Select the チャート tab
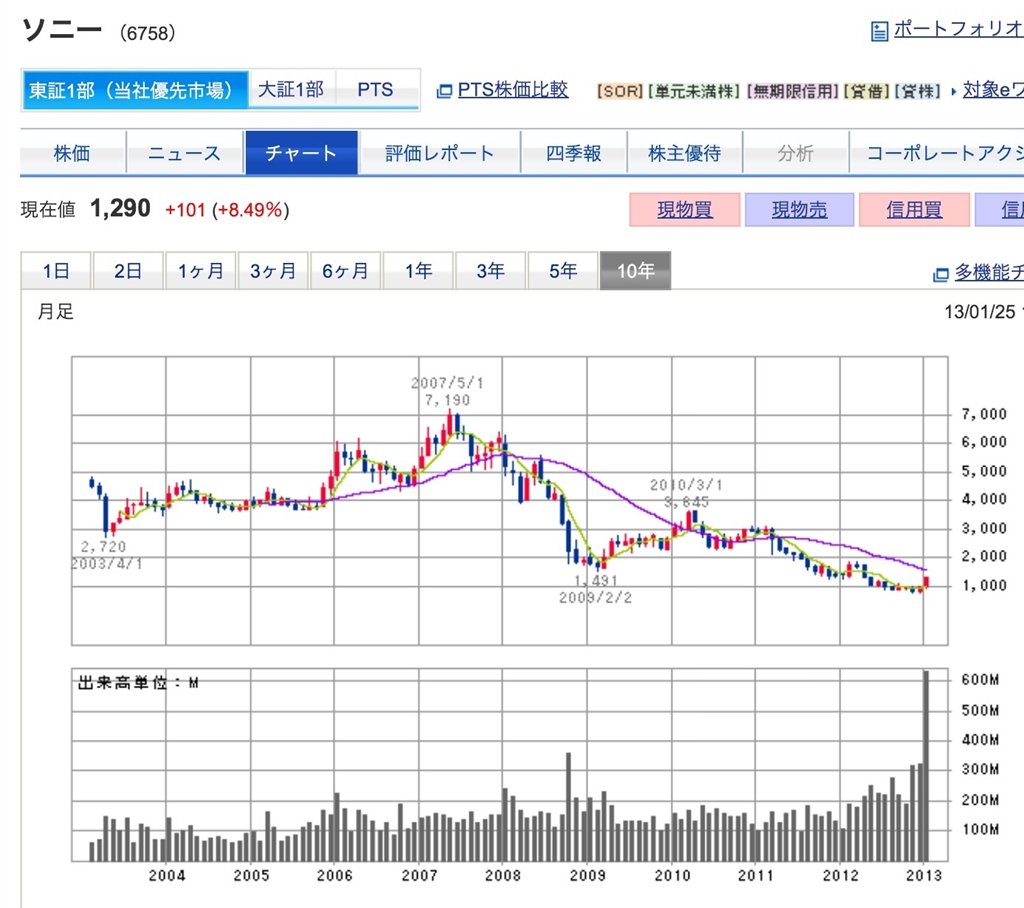This screenshot has height=908, width=1024. coord(301,153)
